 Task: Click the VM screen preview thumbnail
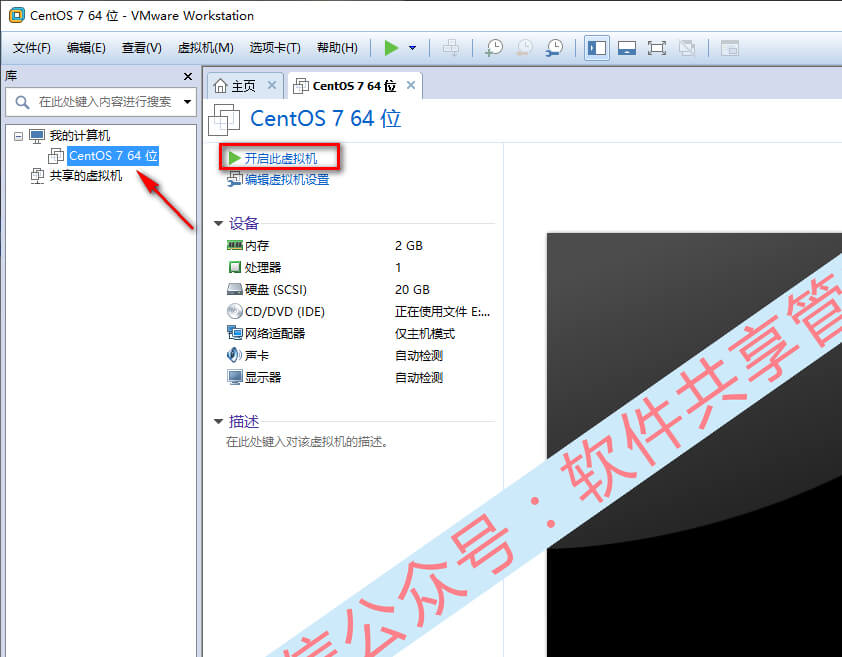[694, 445]
